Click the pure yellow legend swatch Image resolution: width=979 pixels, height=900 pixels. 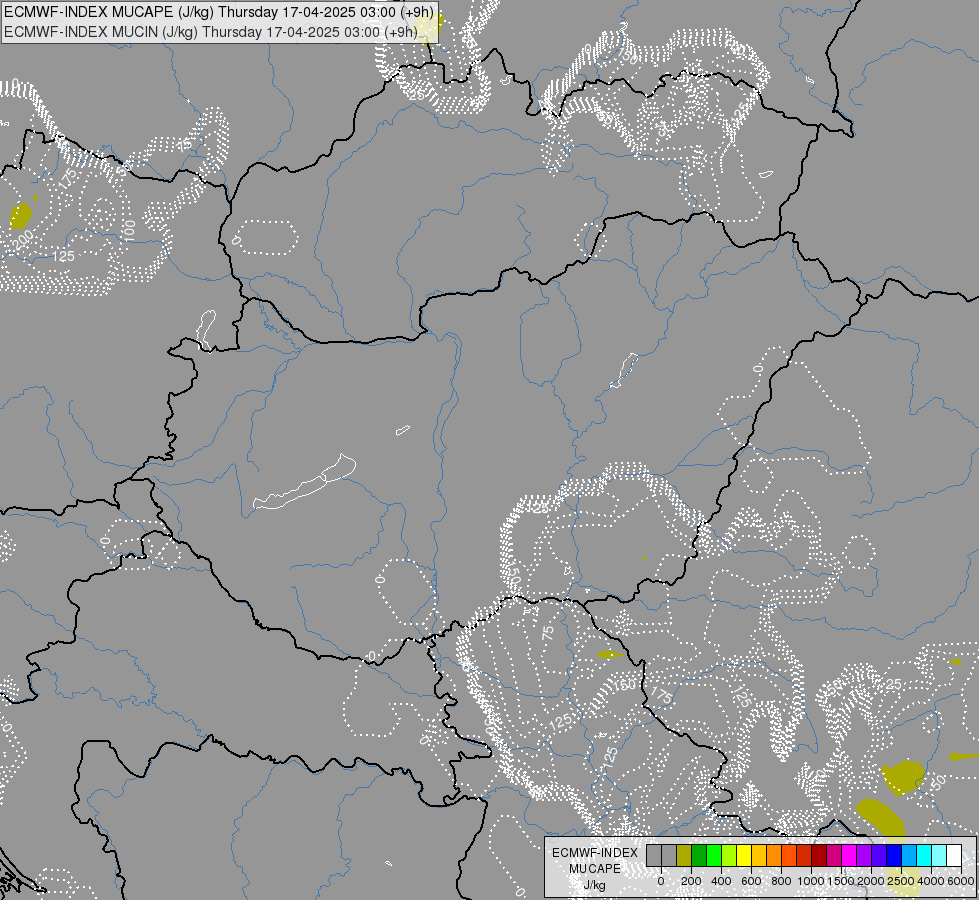click(744, 855)
